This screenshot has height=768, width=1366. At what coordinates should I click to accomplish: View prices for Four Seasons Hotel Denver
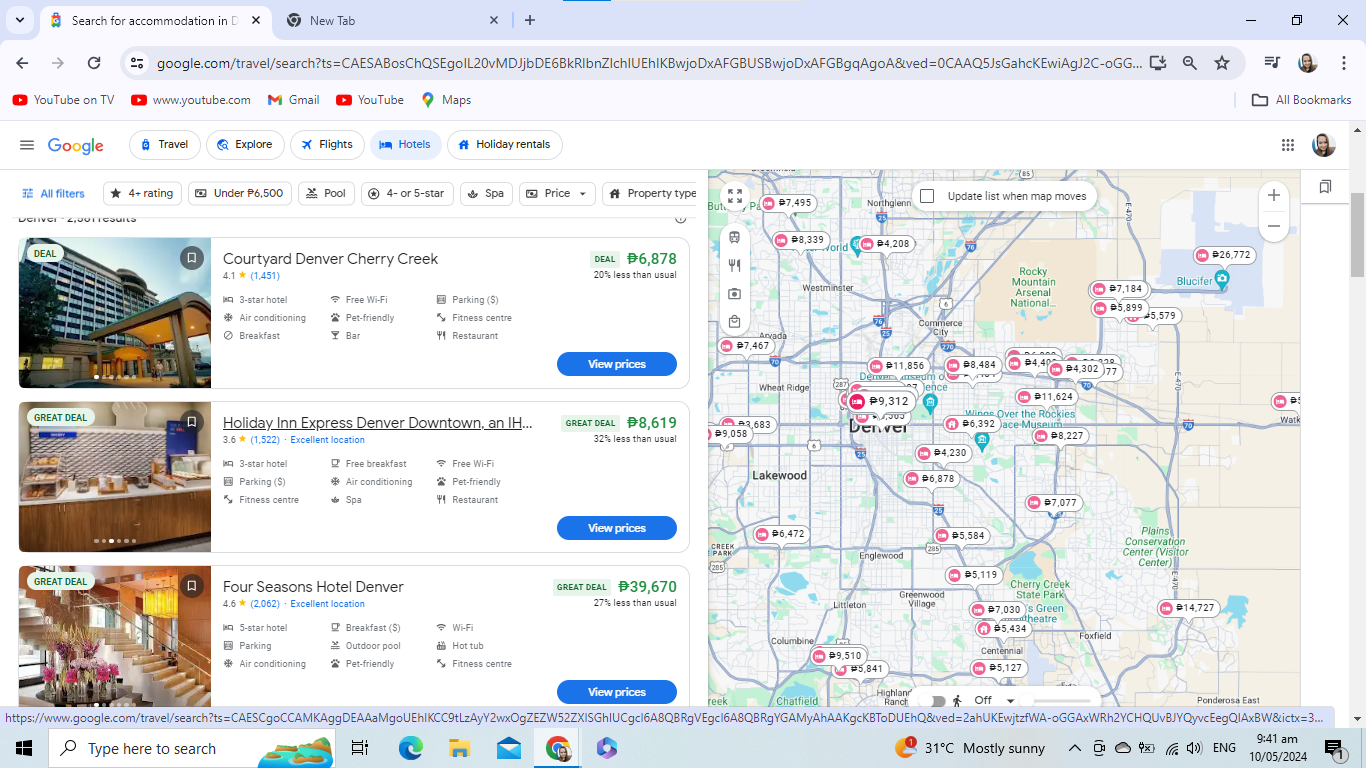617,692
